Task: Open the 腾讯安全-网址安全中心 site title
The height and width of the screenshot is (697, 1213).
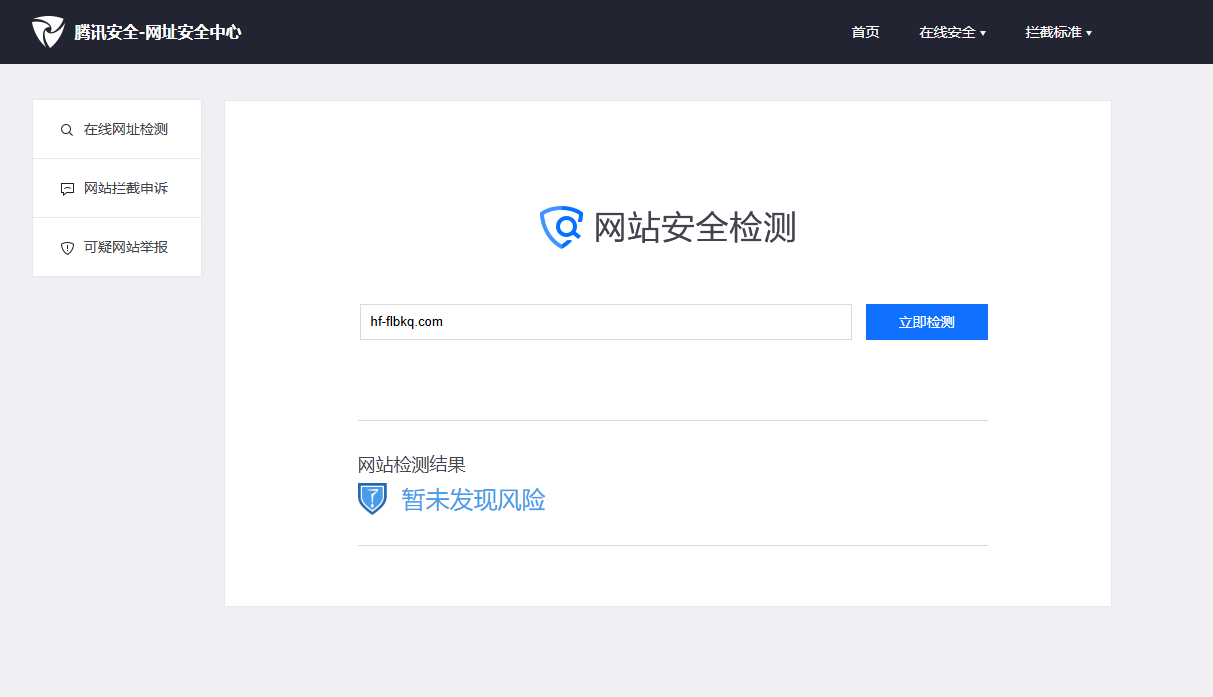Action: [158, 32]
